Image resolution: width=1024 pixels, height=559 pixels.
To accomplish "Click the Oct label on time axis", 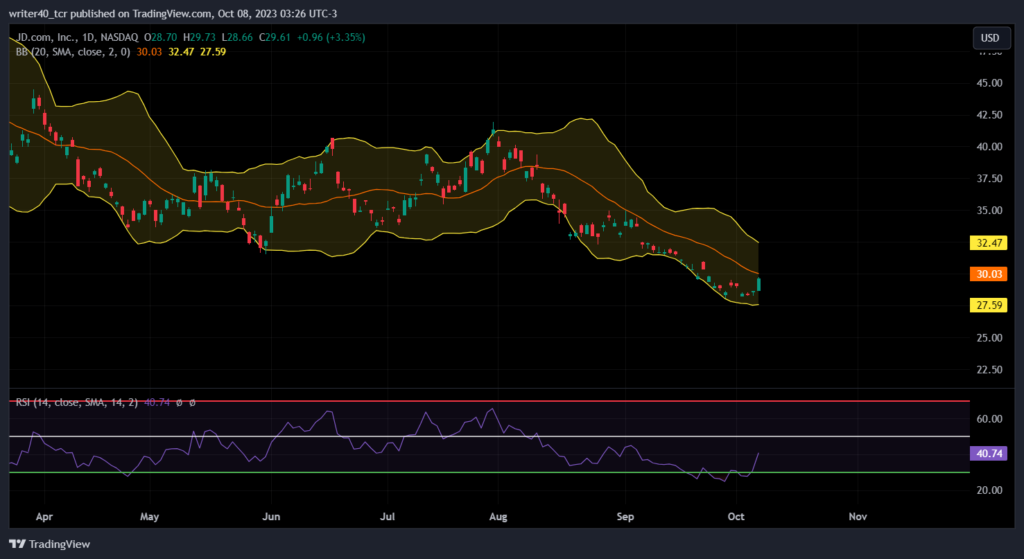I will (736, 517).
